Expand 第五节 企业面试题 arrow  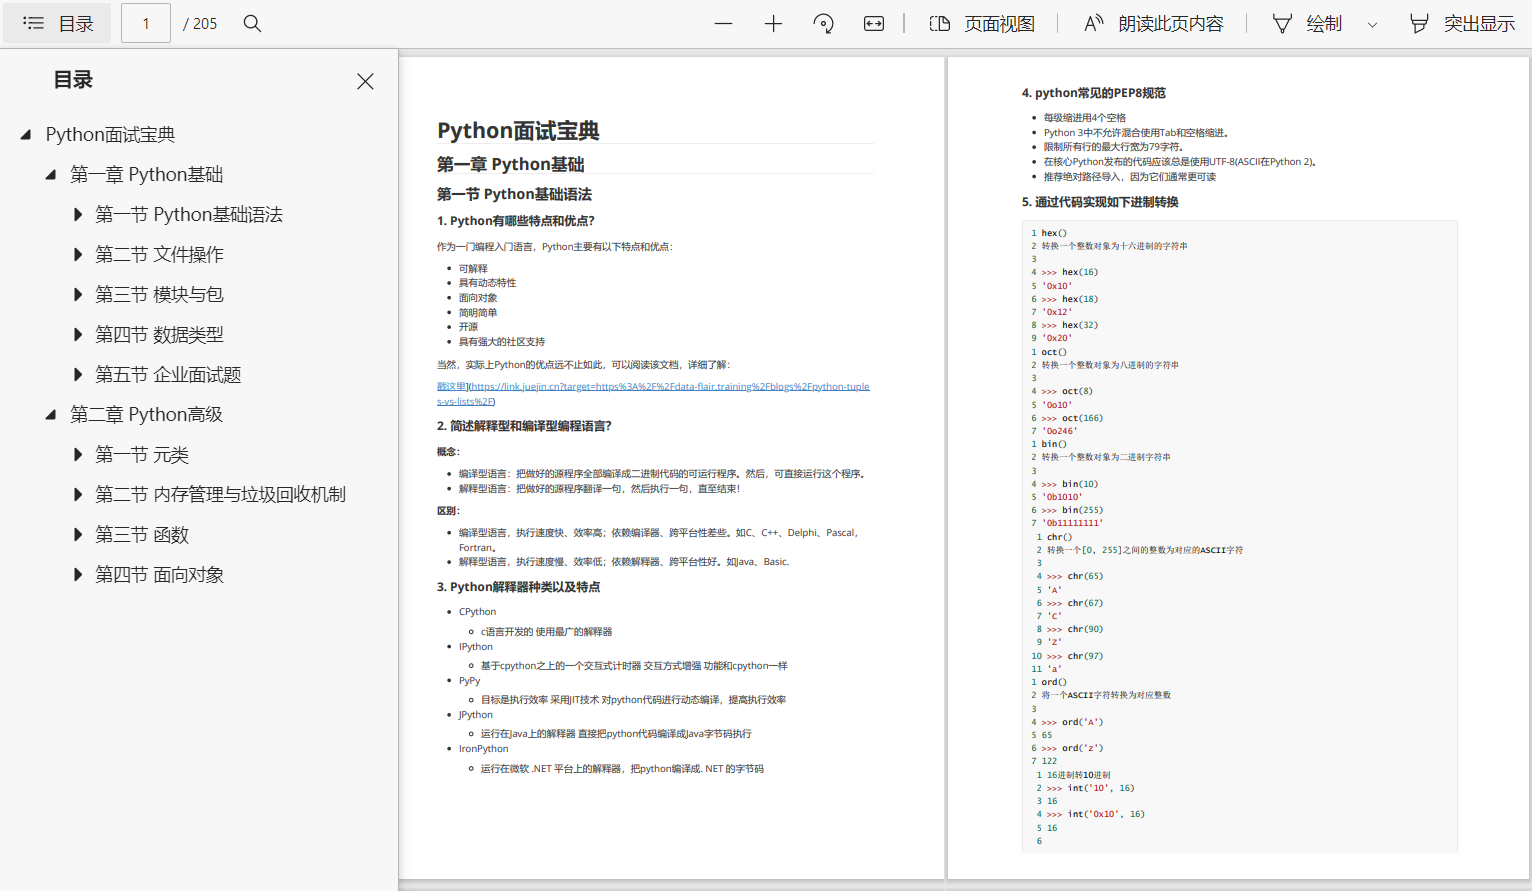(x=77, y=374)
